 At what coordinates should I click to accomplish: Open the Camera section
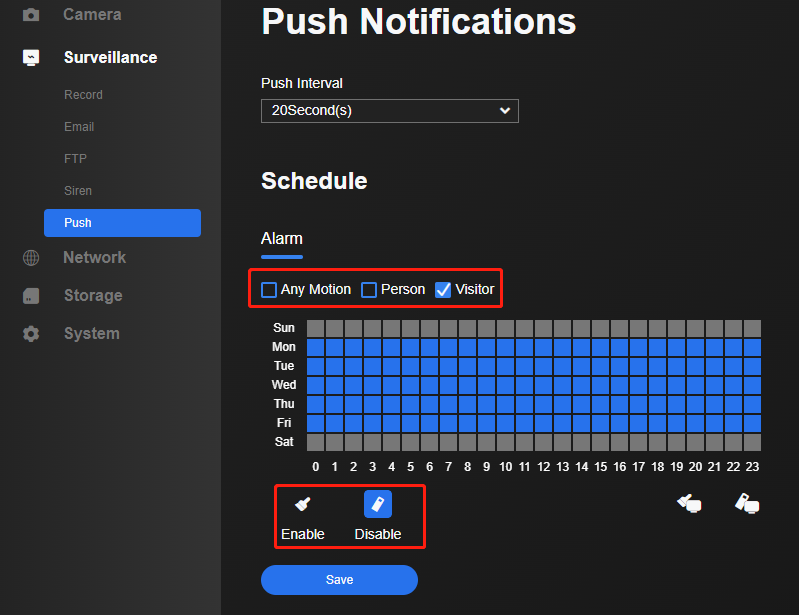[92, 15]
